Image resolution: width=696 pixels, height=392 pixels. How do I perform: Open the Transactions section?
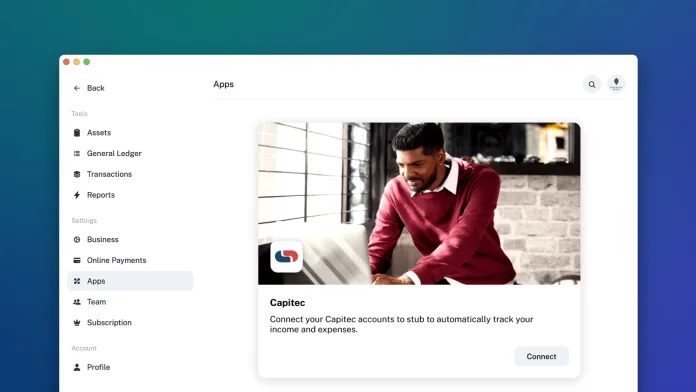coord(130,174)
